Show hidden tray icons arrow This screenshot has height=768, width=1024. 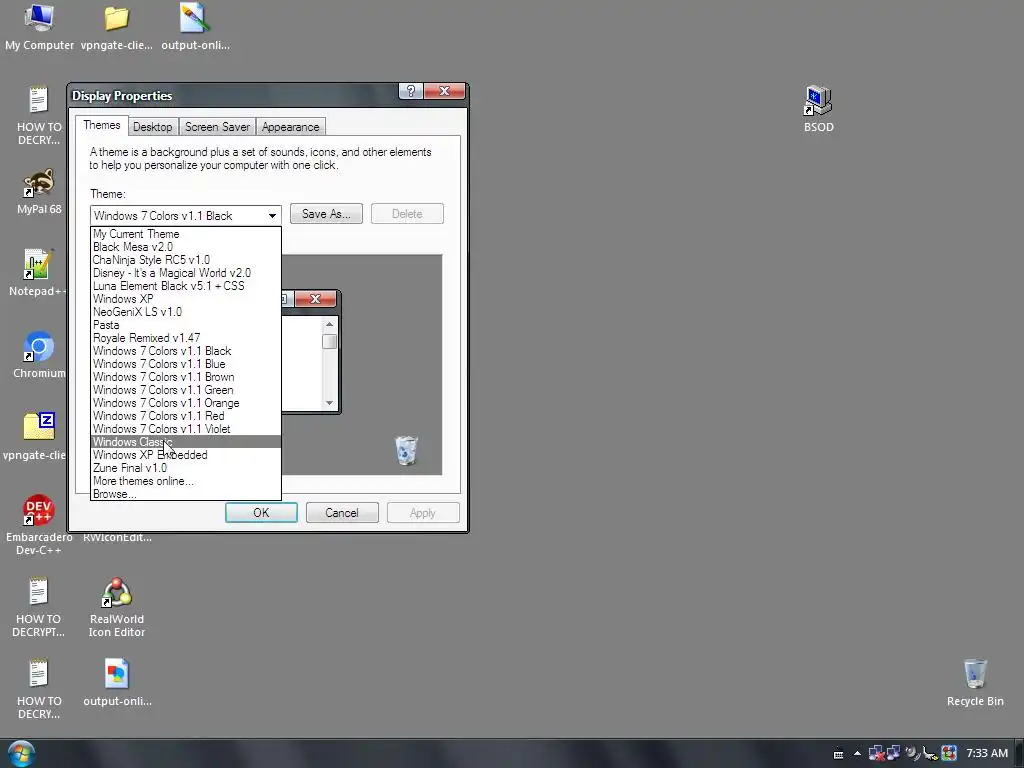coord(857,753)
